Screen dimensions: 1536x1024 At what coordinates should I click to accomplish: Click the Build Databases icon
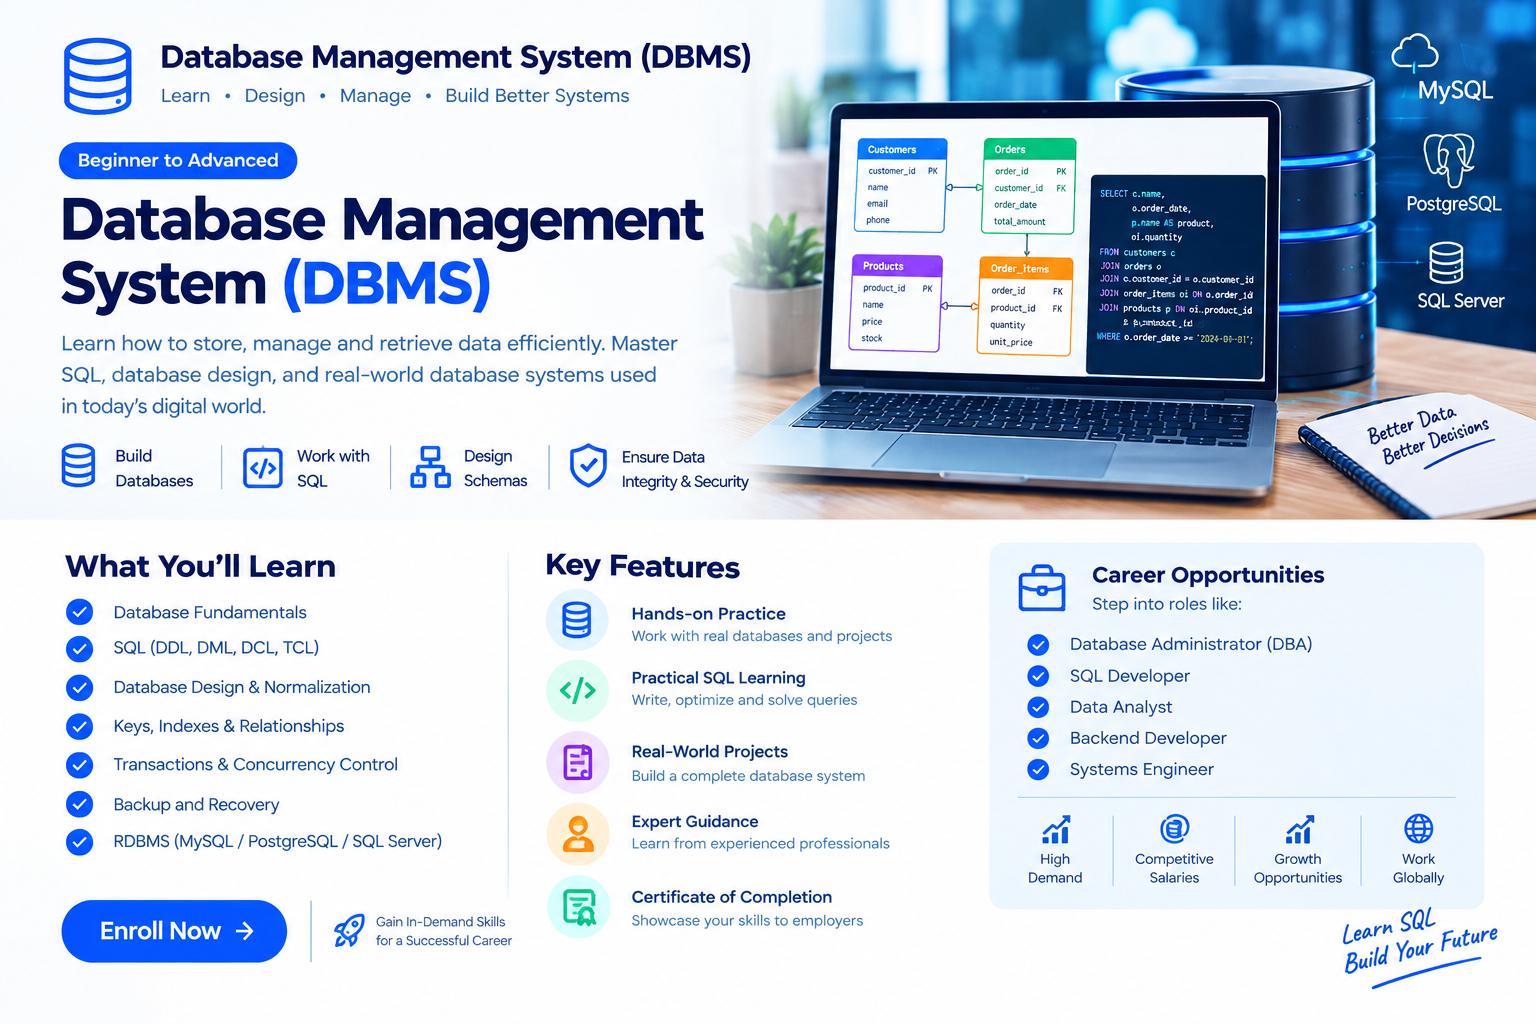click(78, 466)
